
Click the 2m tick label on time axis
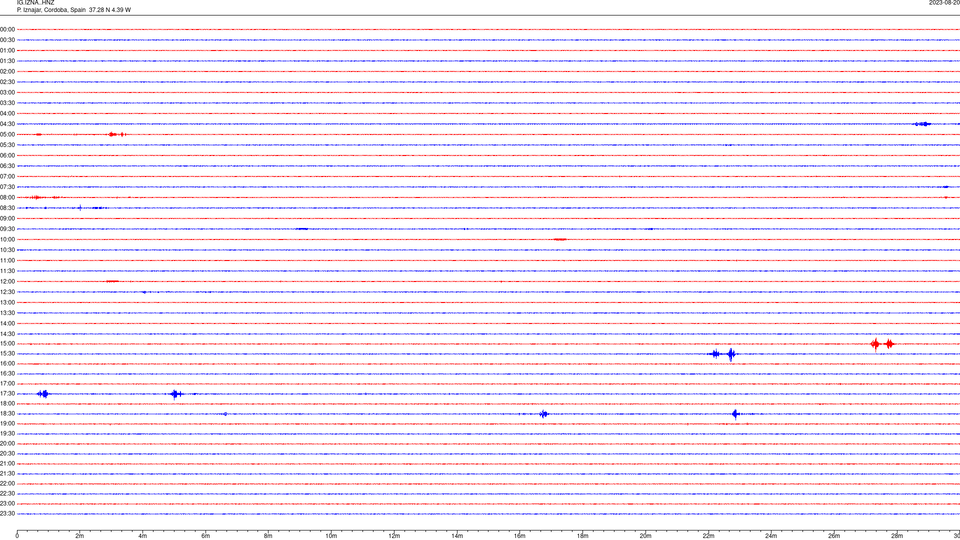[x=80, y=536]
